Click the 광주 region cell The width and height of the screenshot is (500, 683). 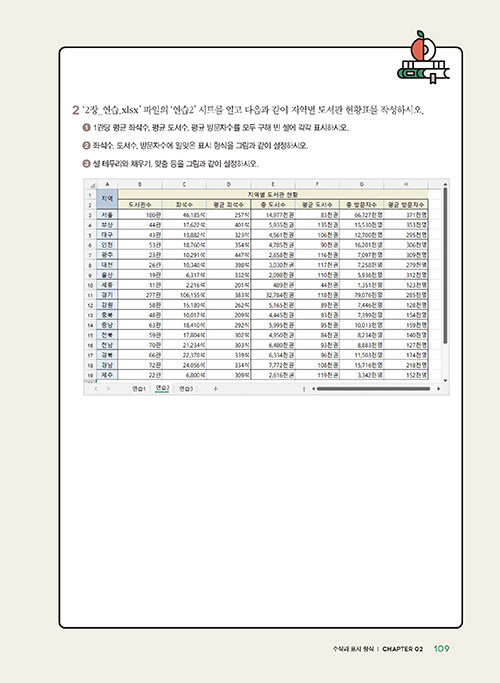(x=107, y=255)
